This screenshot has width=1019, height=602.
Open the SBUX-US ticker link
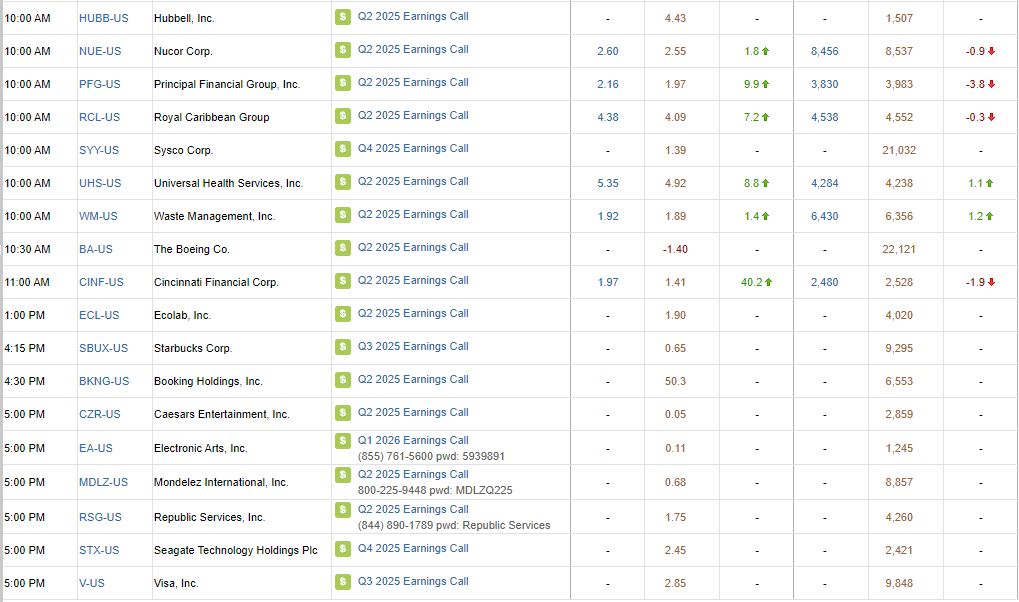pyautogui.click(x=104, y=348)
